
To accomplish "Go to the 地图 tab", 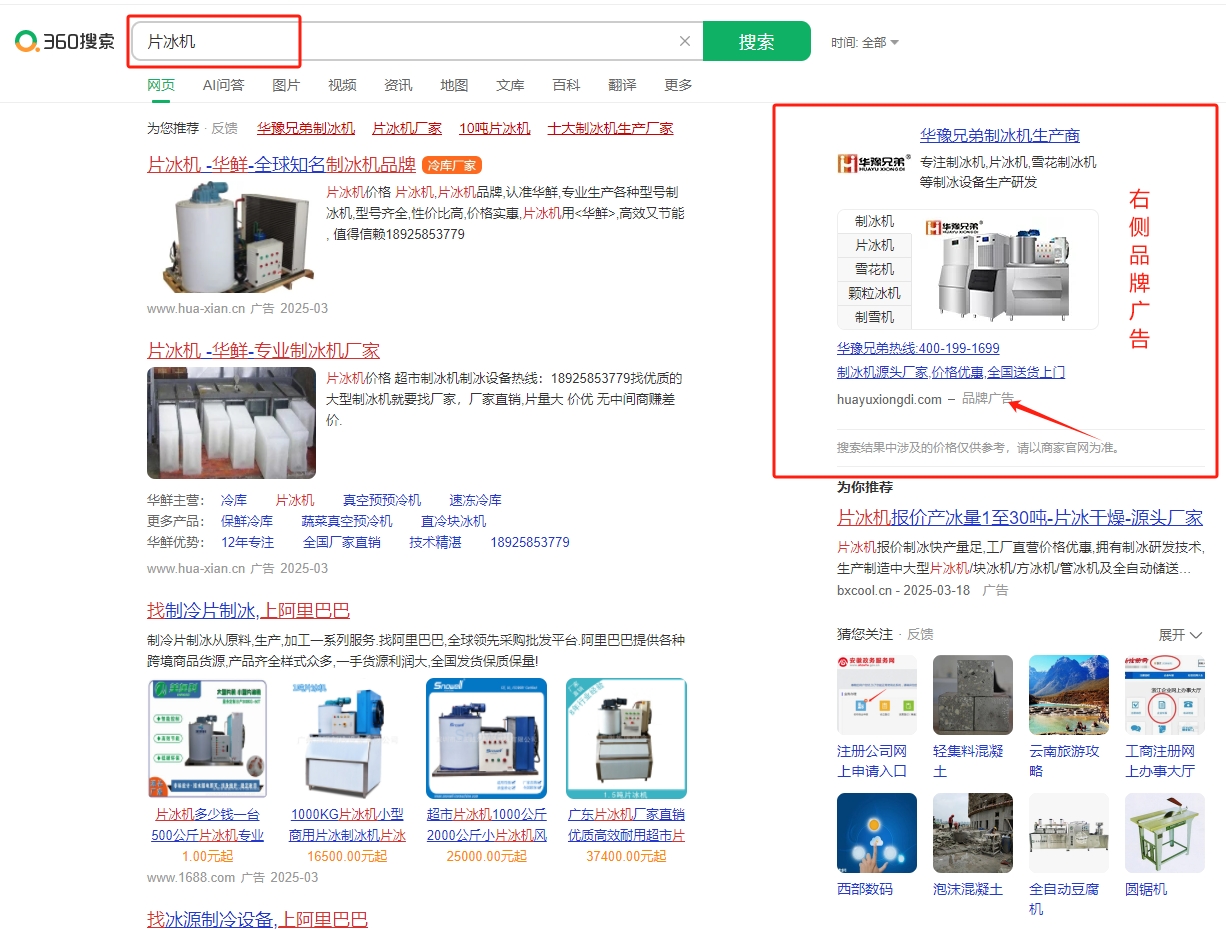I will 454,85.
